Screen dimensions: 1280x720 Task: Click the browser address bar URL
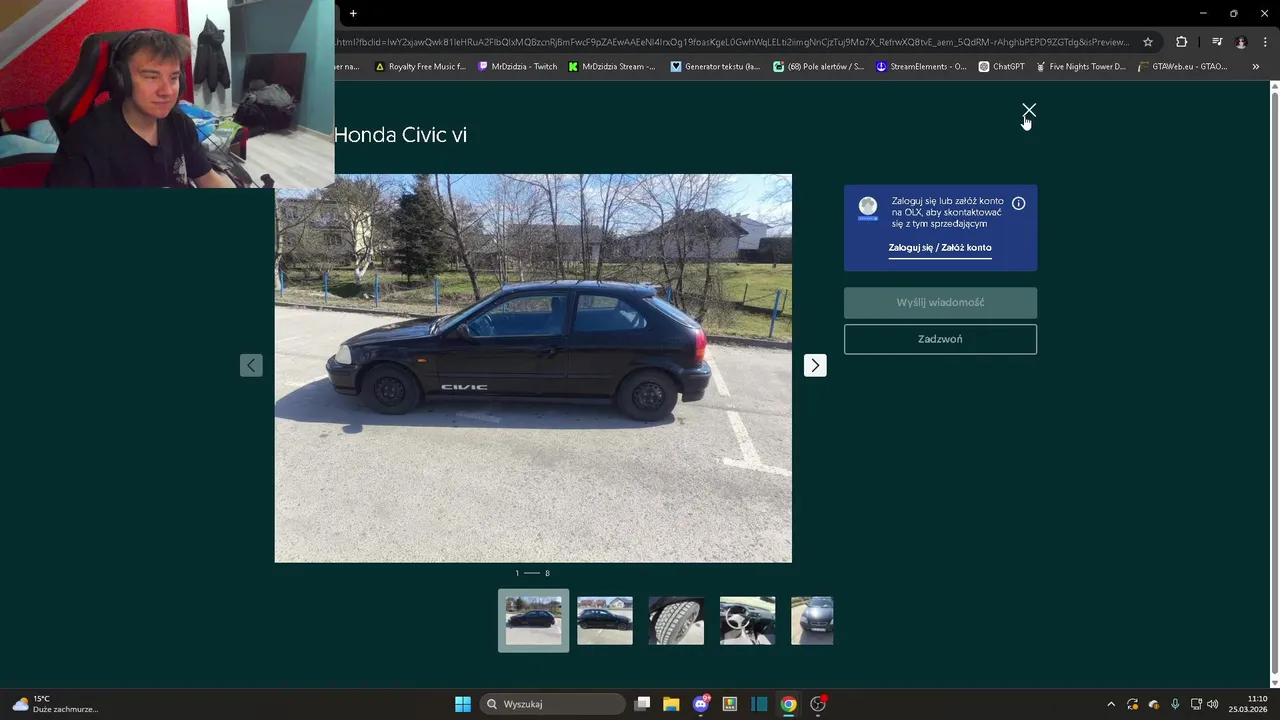pos(732,42)
